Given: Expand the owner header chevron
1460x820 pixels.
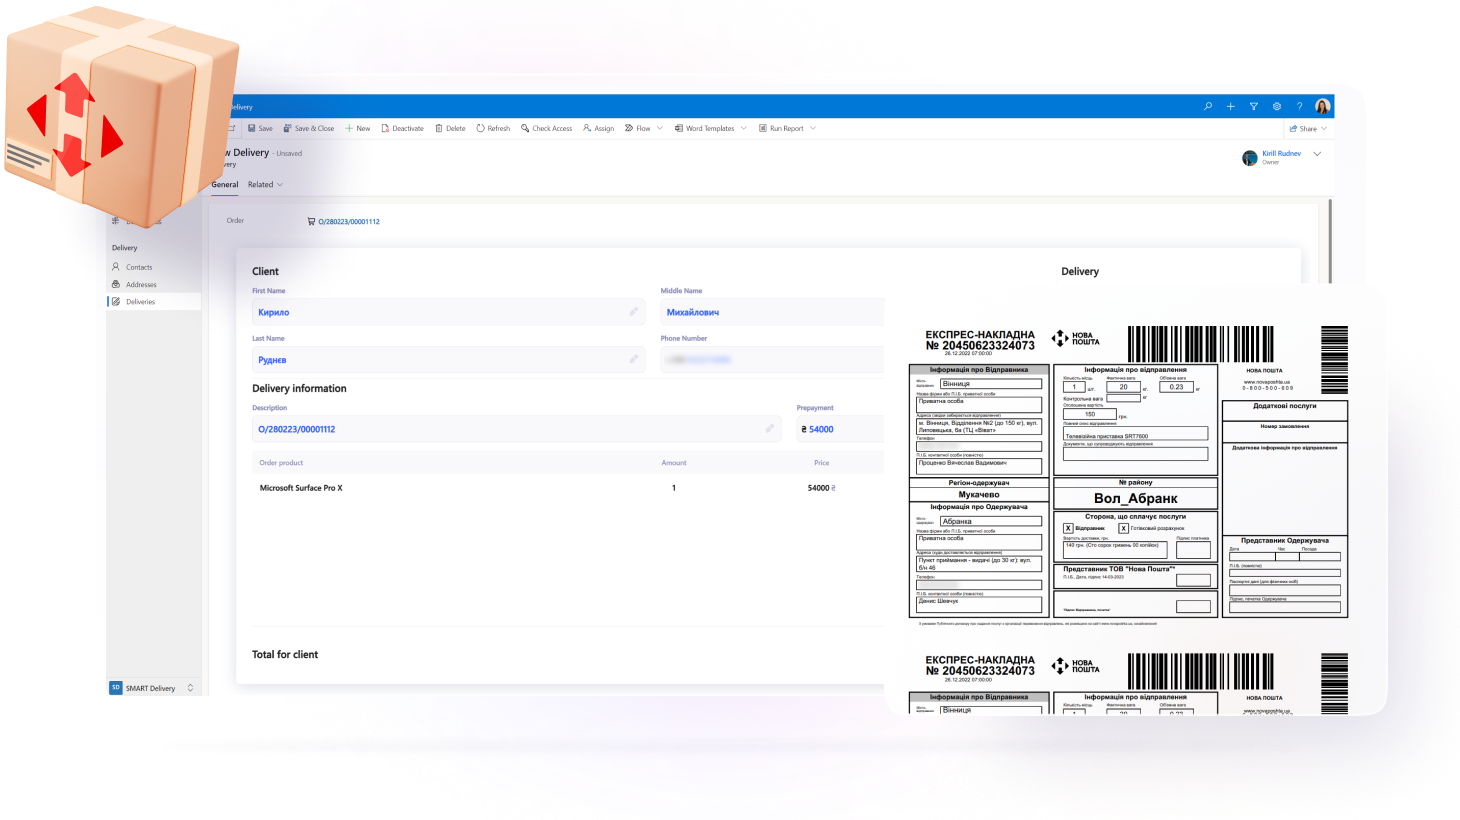Looking at the screenshot, I should coord(1317,154).
